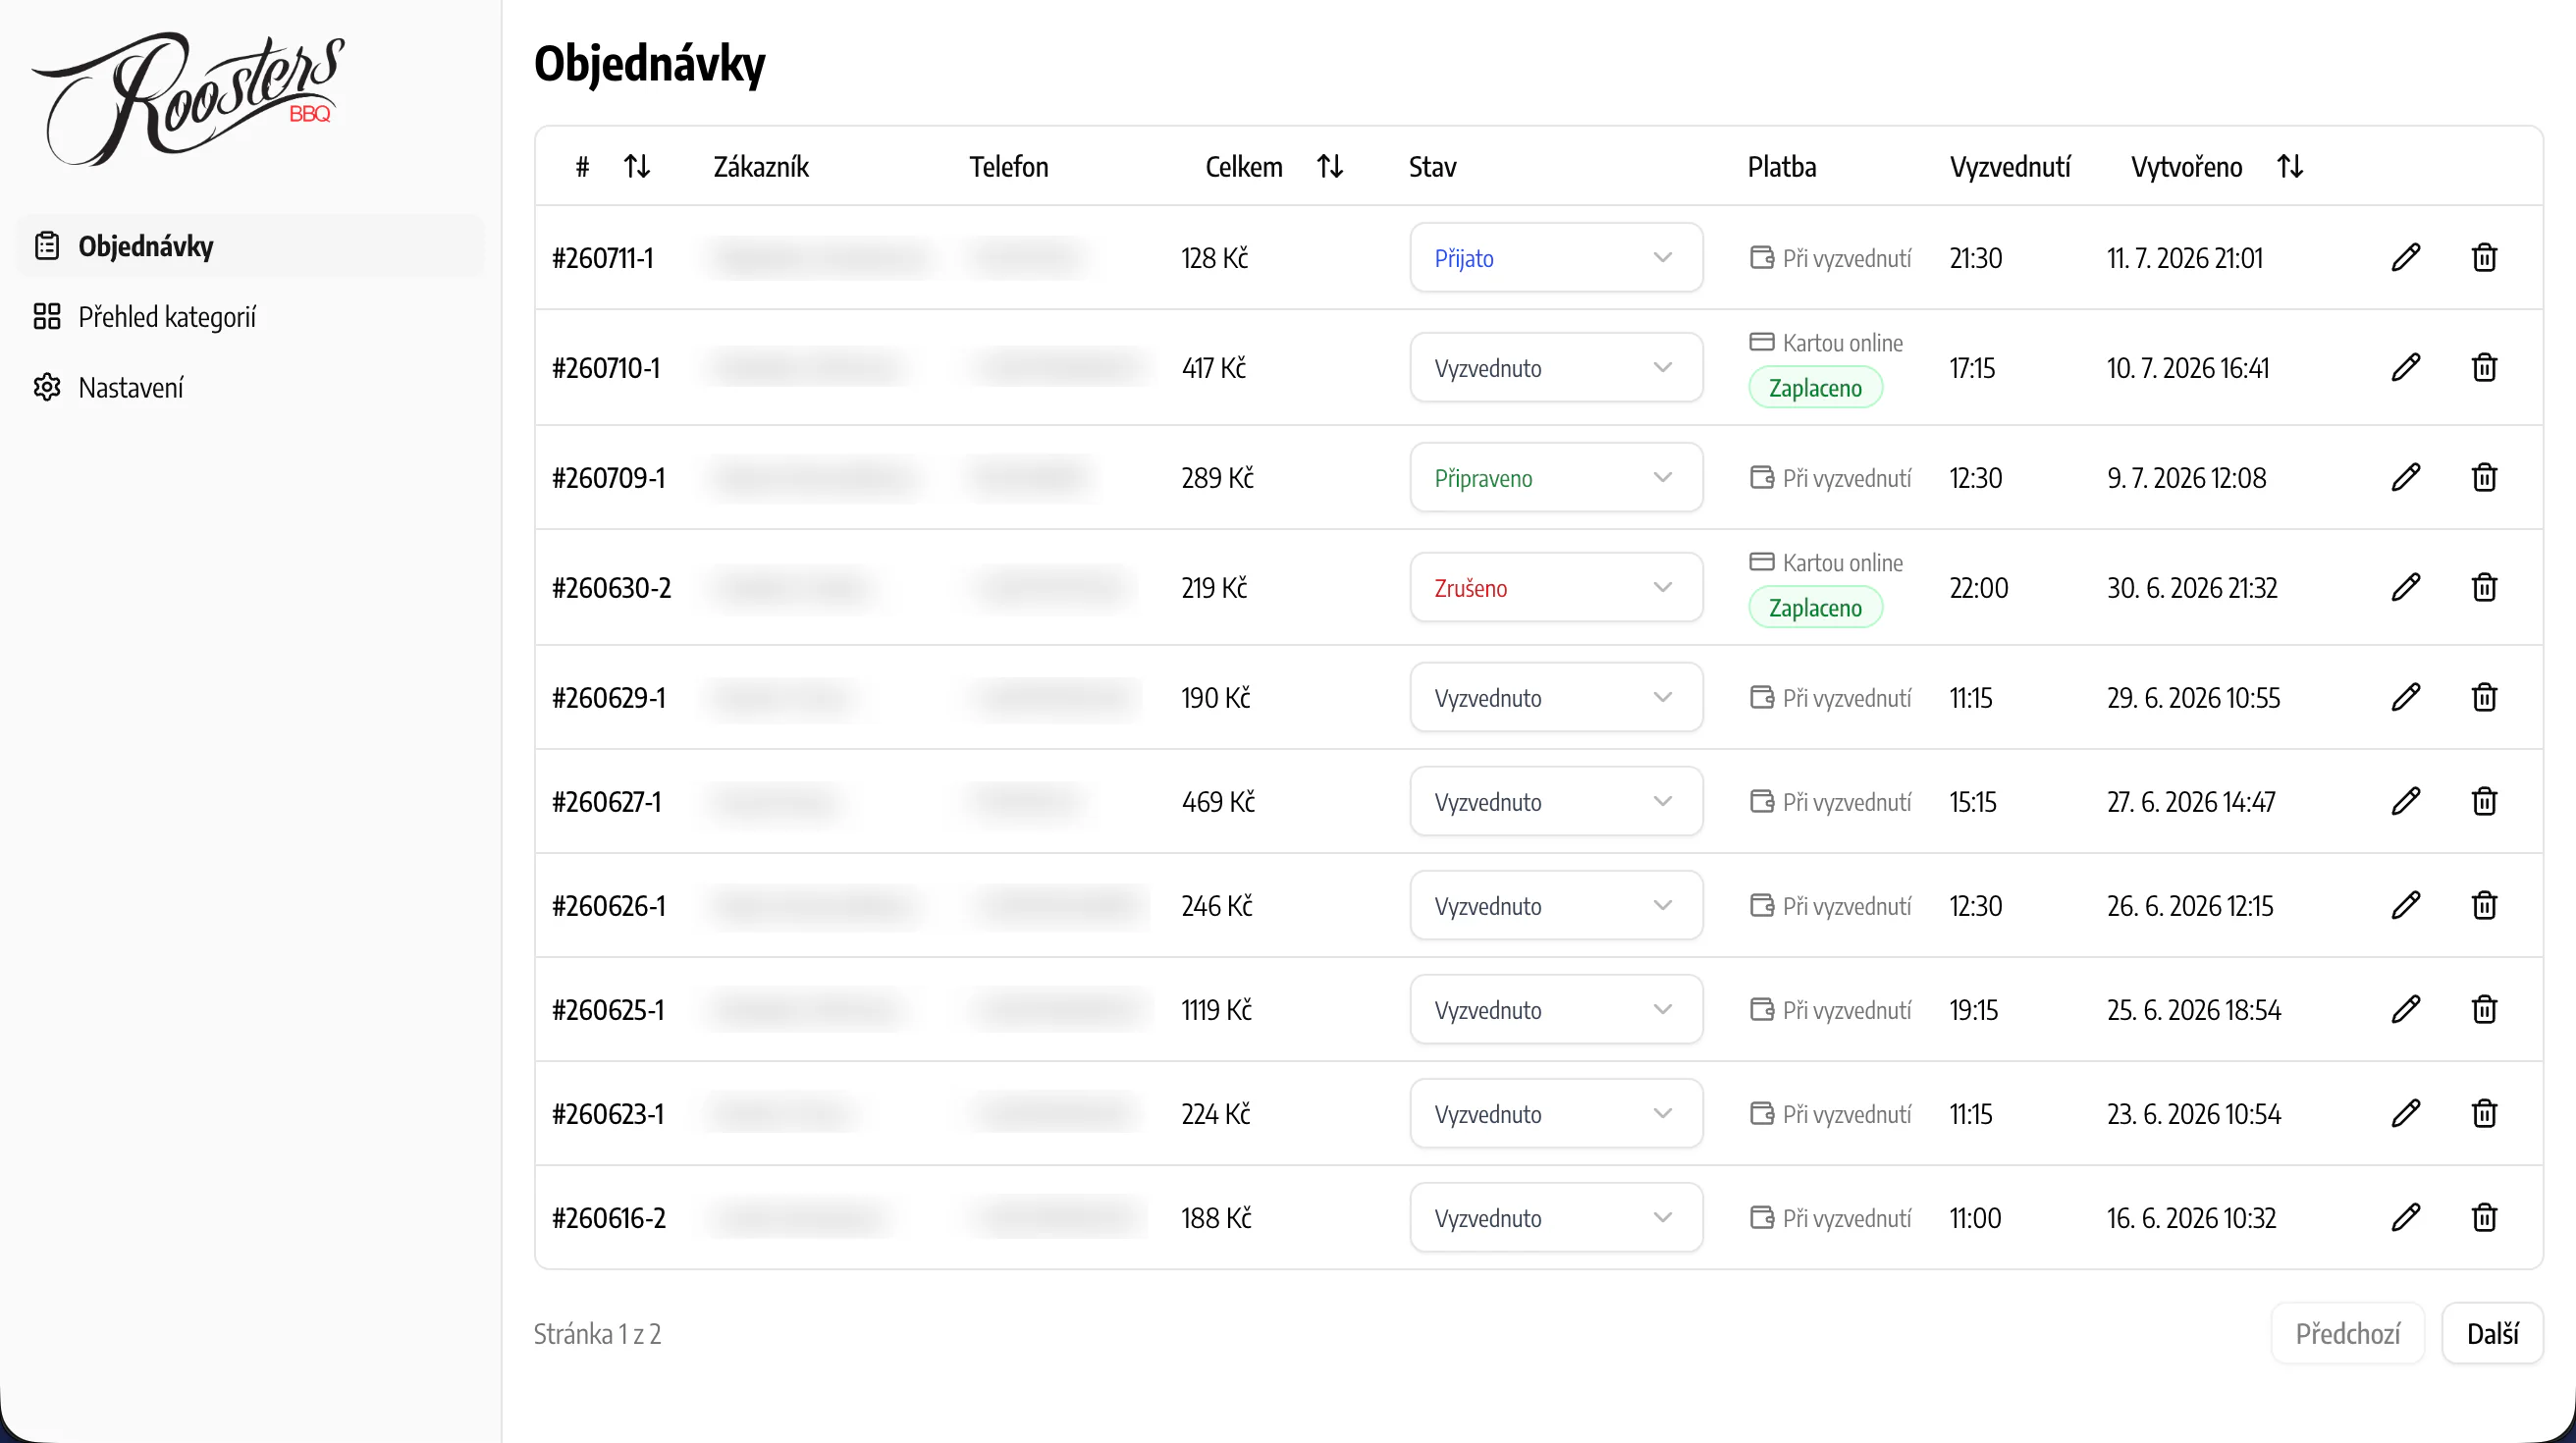Click the Vyzvednutí column header
The height and width of the screenshot is (1443, 2576).
pos(2010,167)
